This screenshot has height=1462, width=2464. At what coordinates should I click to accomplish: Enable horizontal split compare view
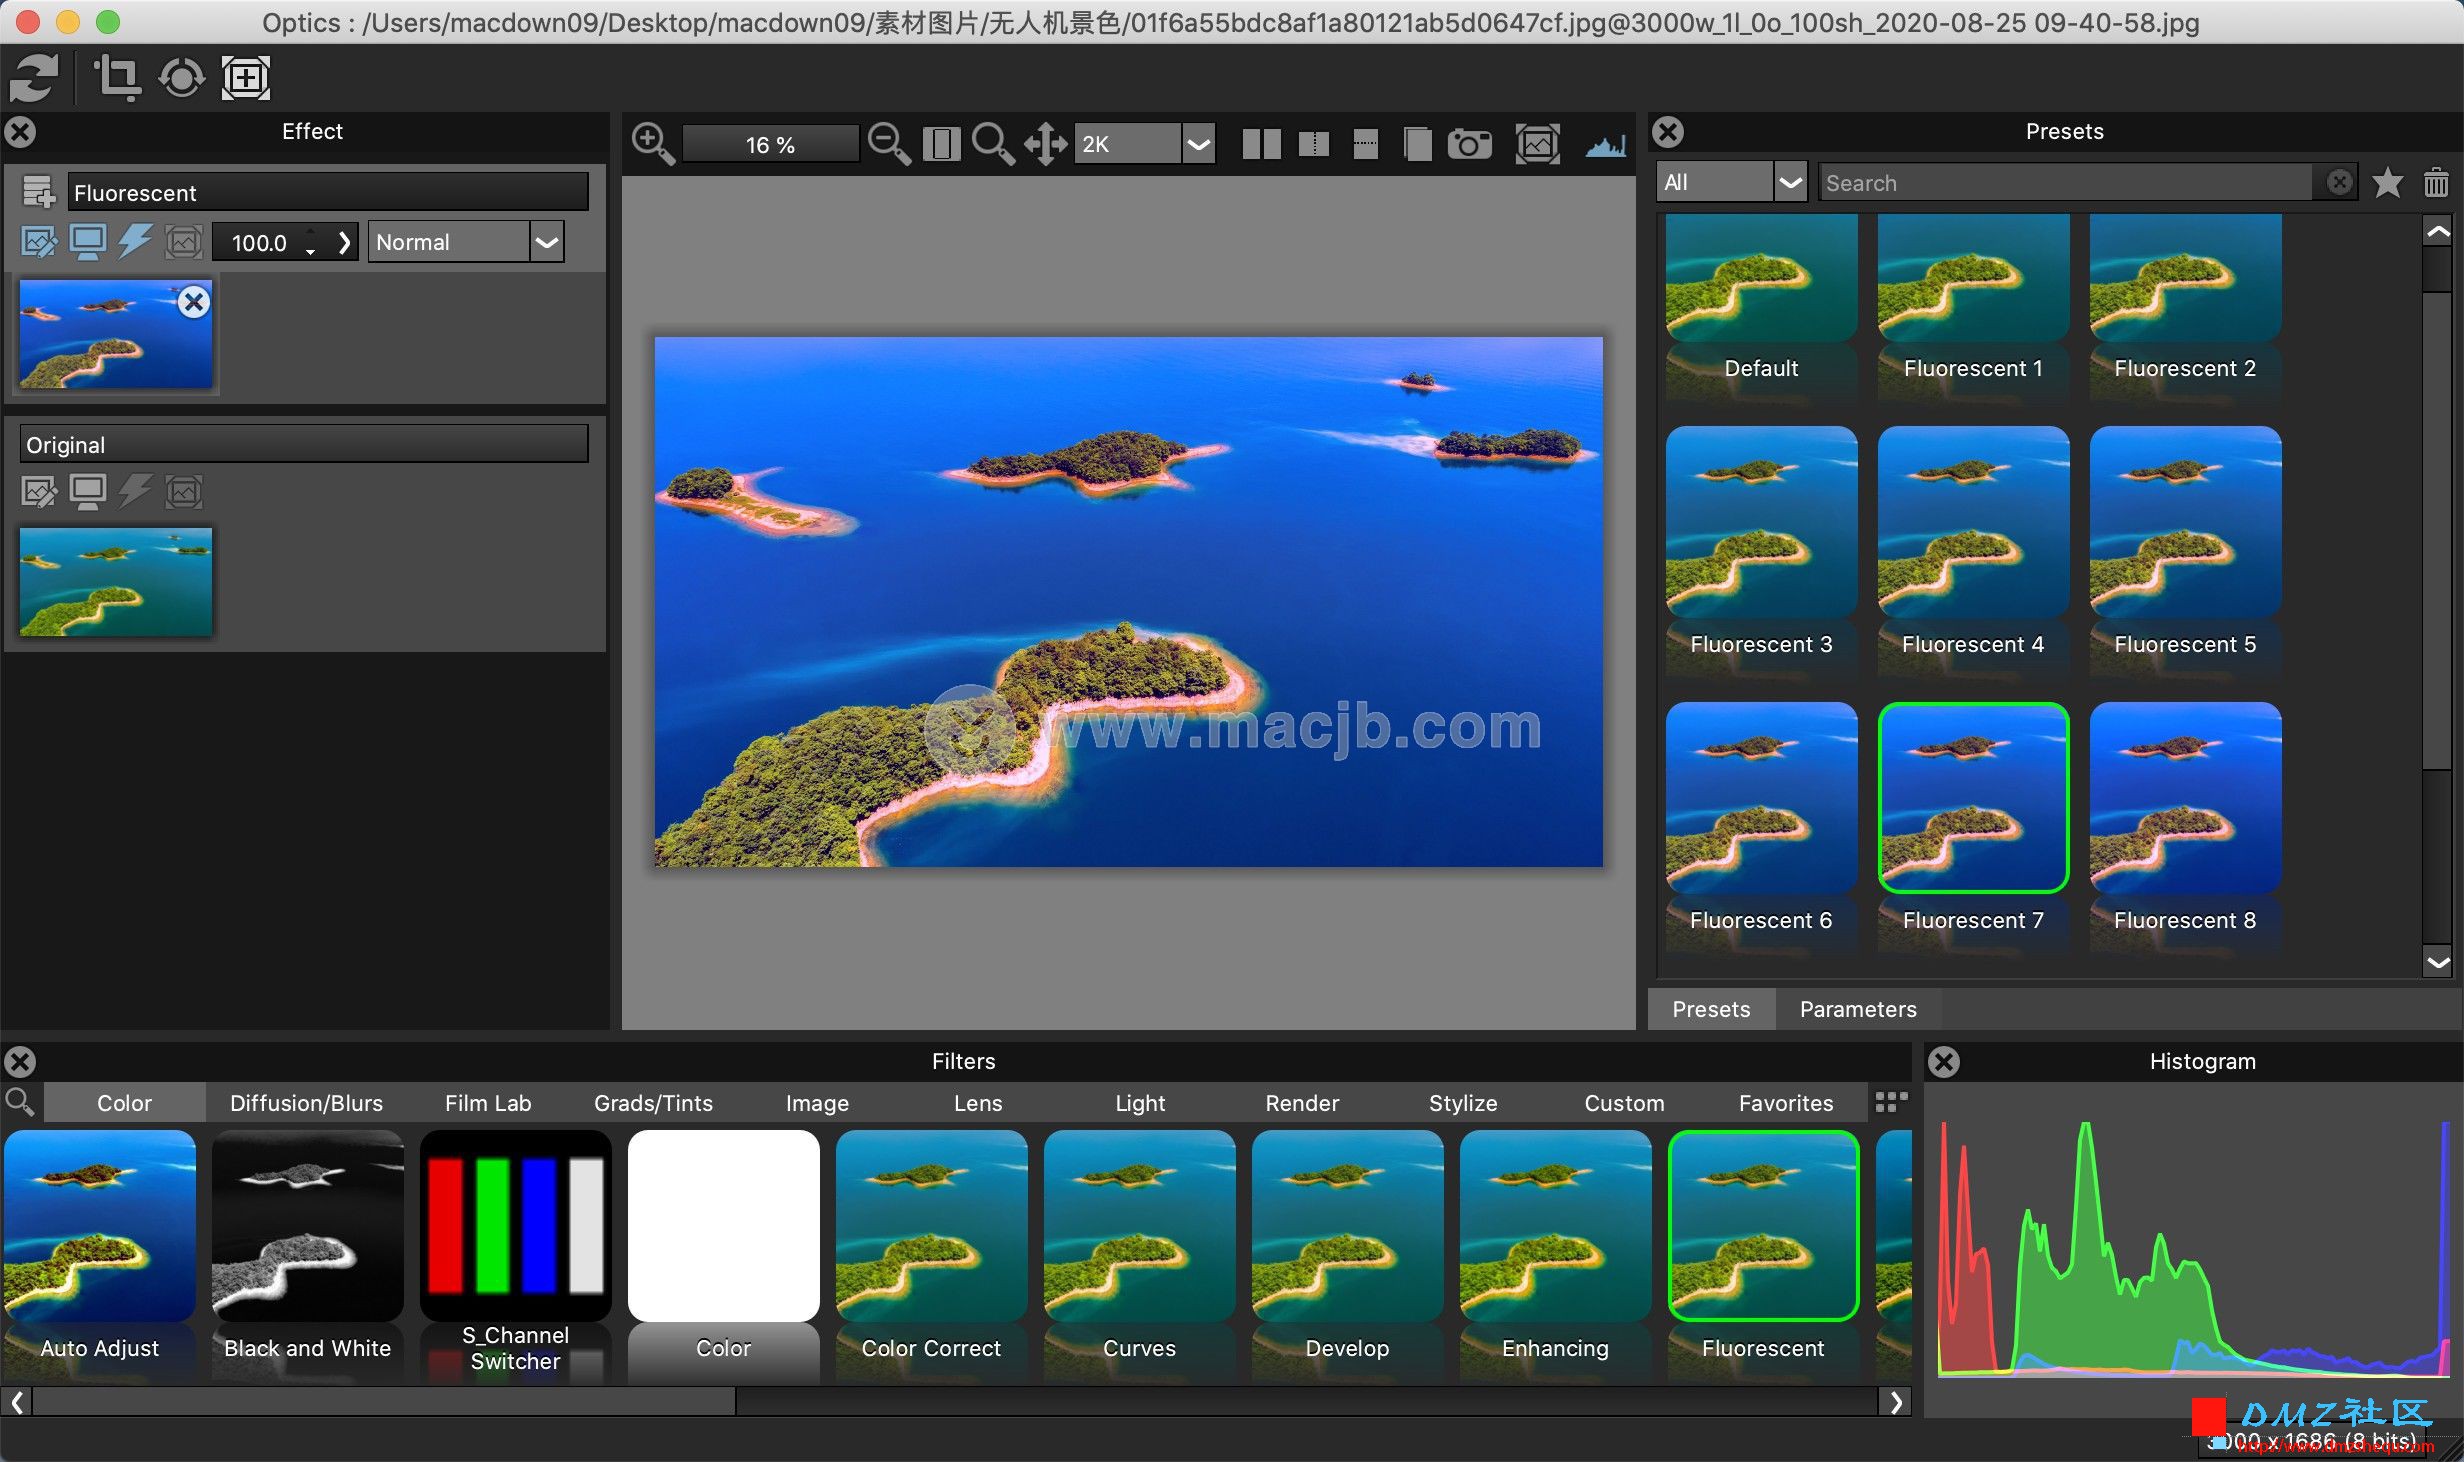coord(1365,144)
